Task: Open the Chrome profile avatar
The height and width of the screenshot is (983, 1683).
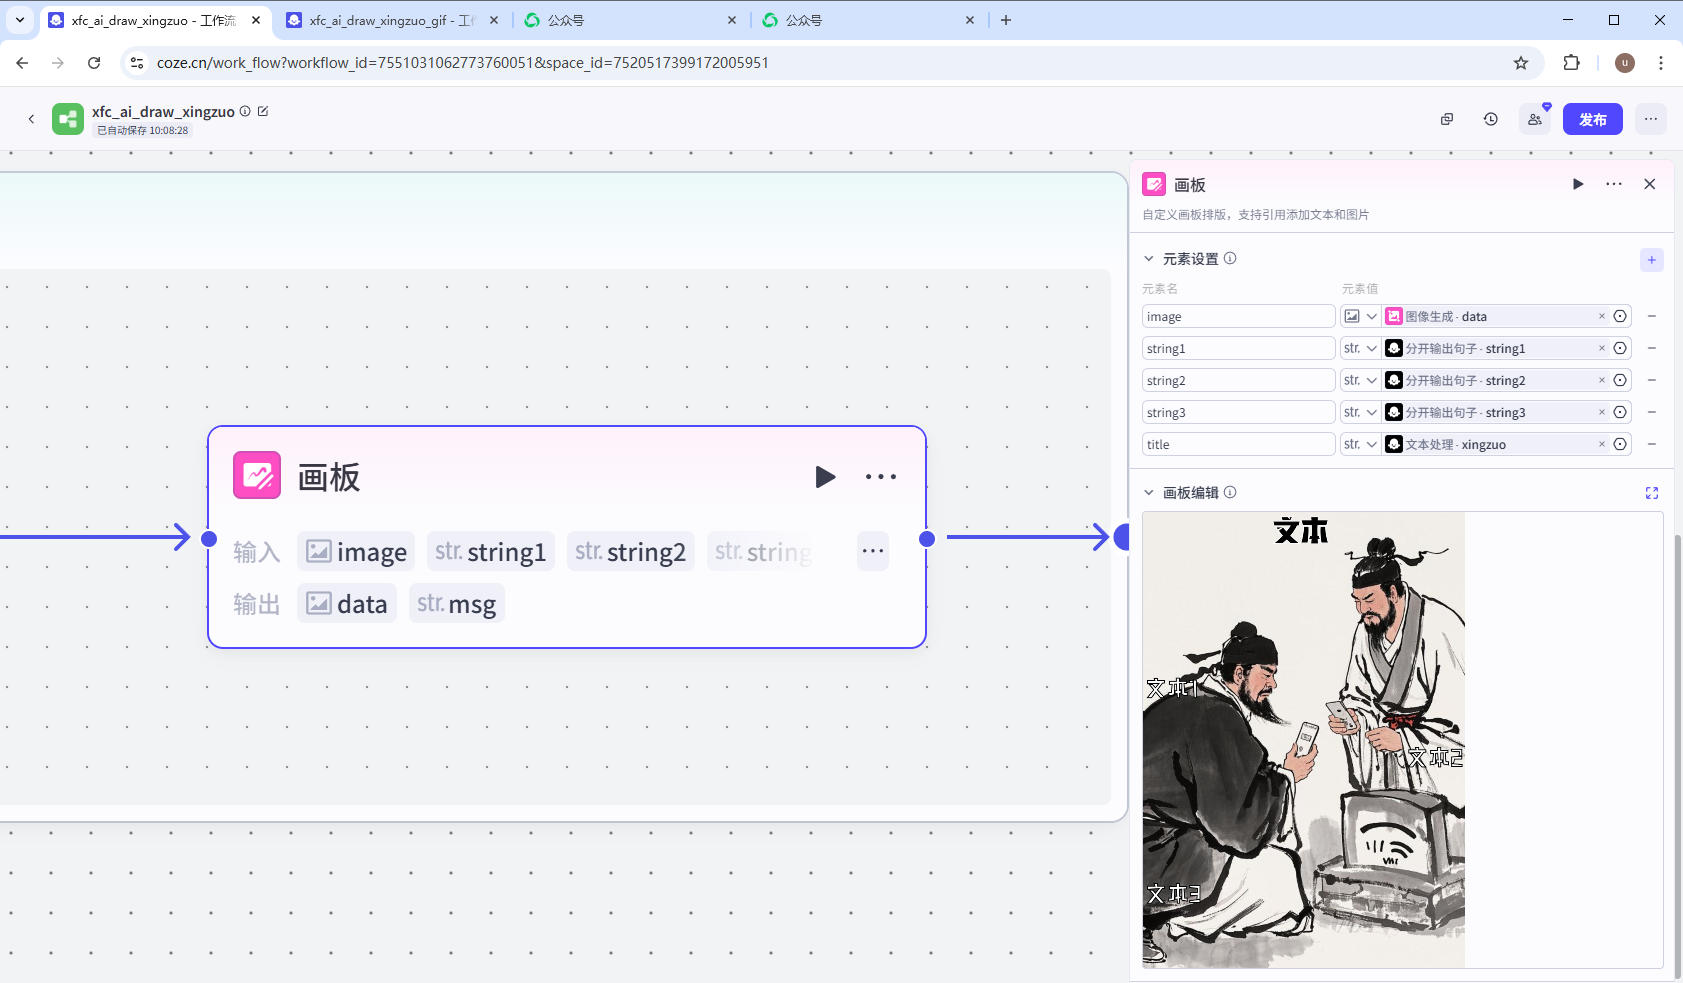Action: [1625, 63]
